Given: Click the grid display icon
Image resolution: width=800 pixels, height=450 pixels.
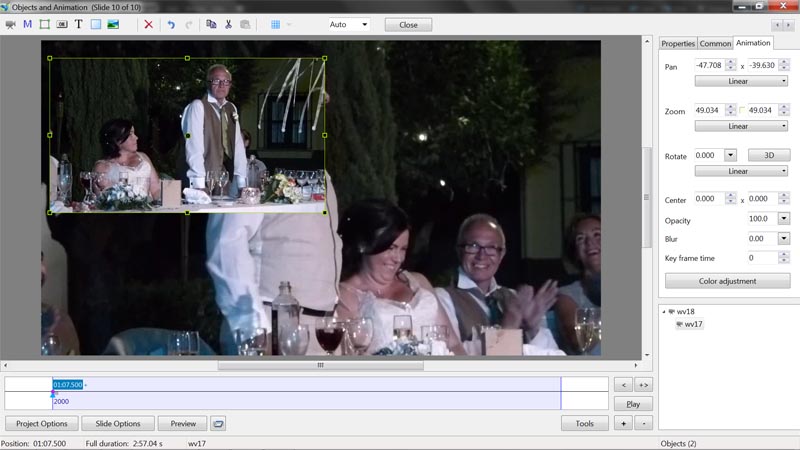Looking at the screenshot, I should (x=276, y=24).
